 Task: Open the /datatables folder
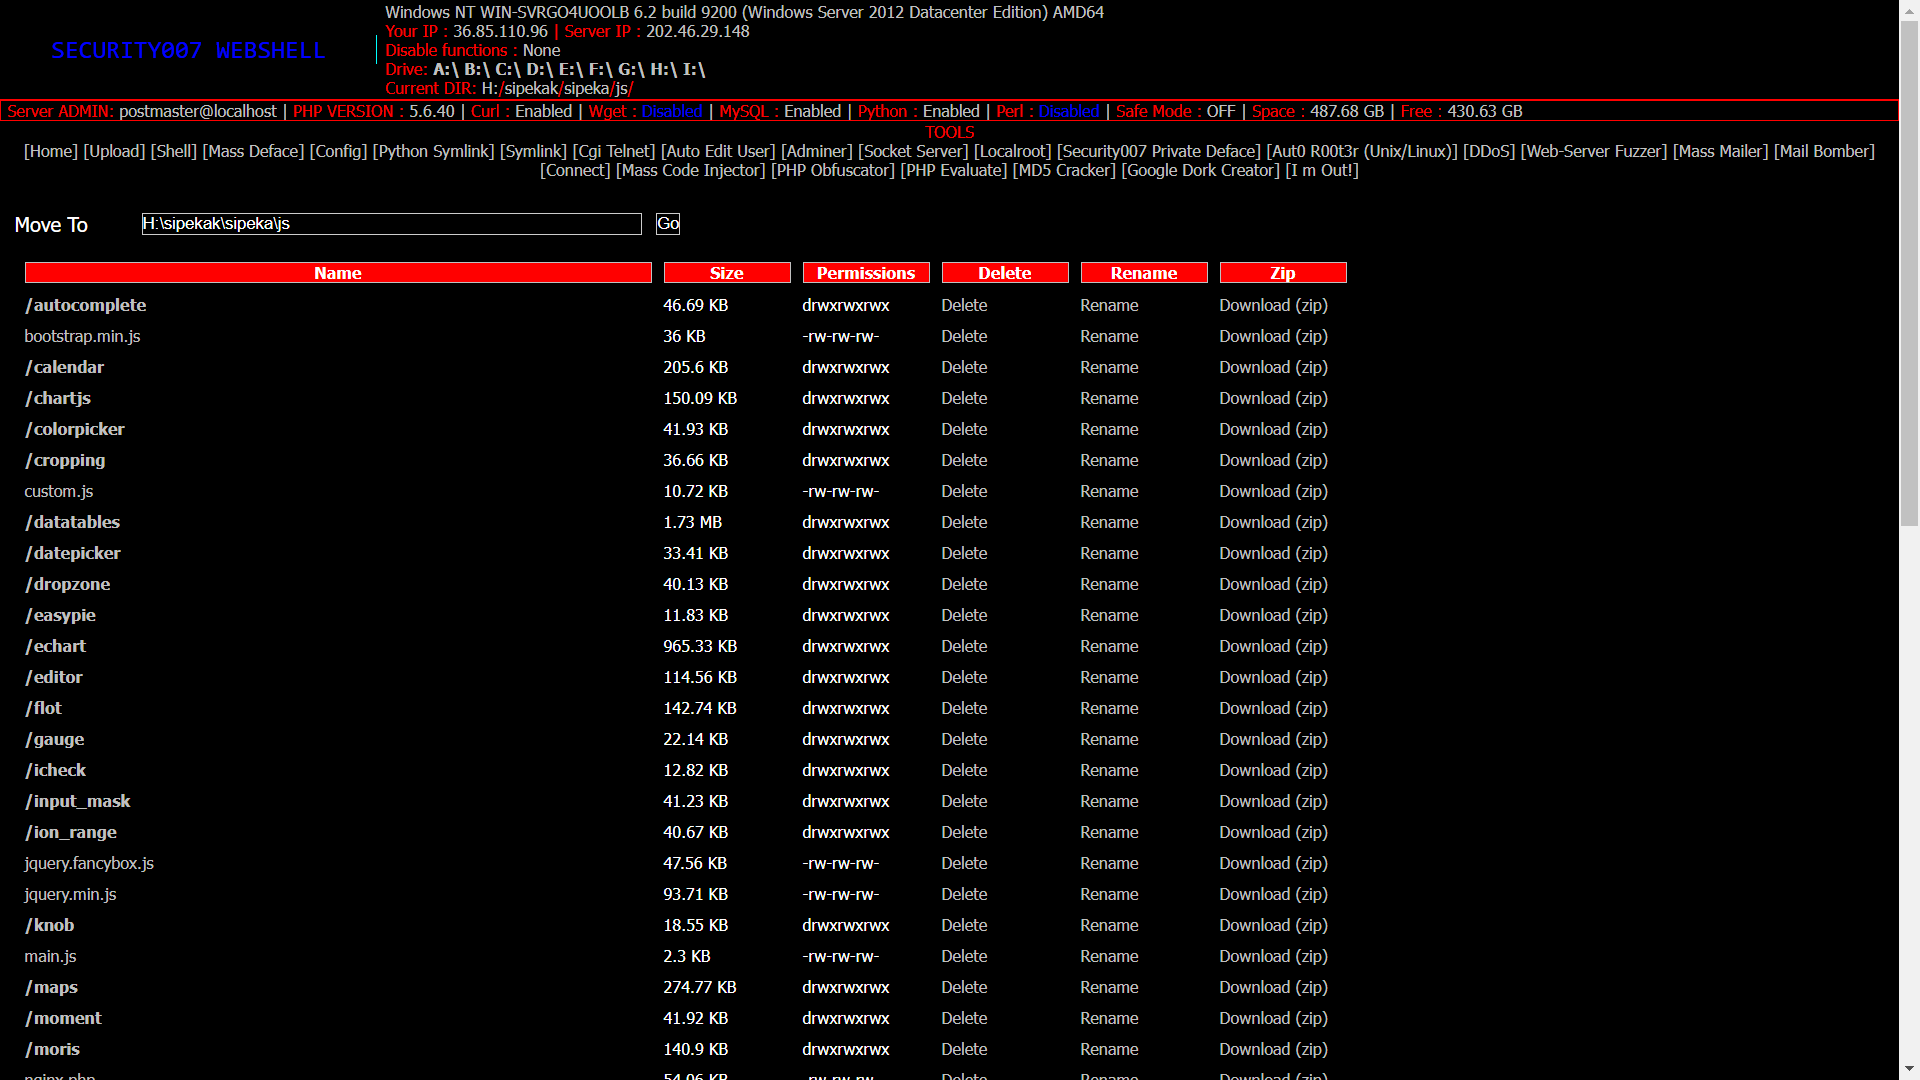point(72,522)
